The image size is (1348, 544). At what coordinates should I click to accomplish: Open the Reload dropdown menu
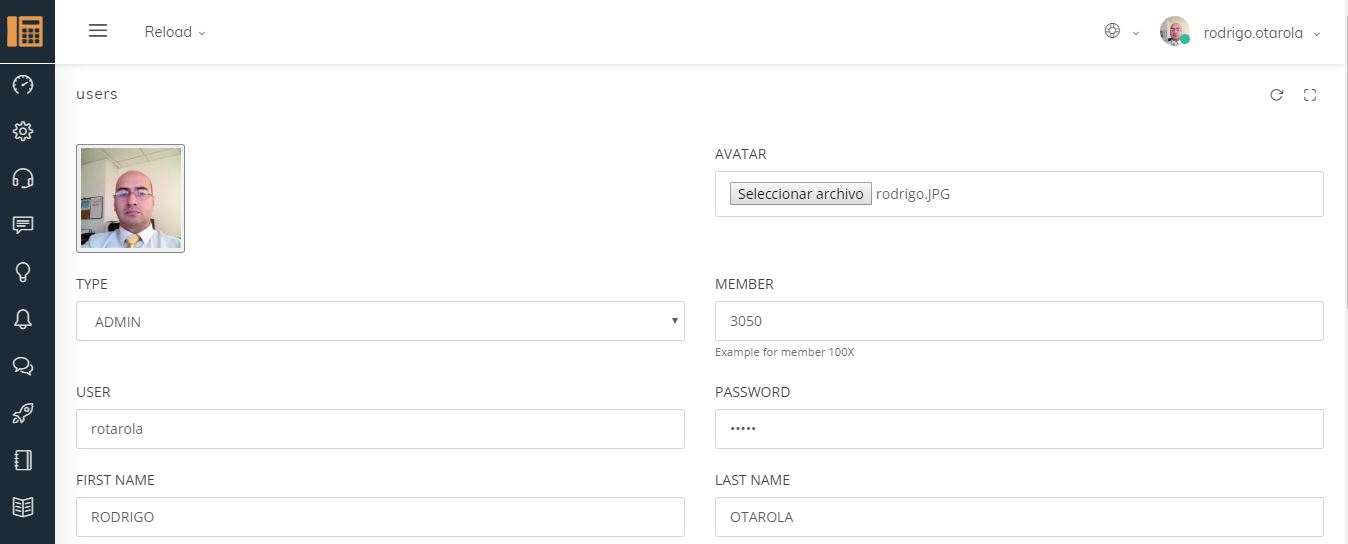[x=175, y=32]
